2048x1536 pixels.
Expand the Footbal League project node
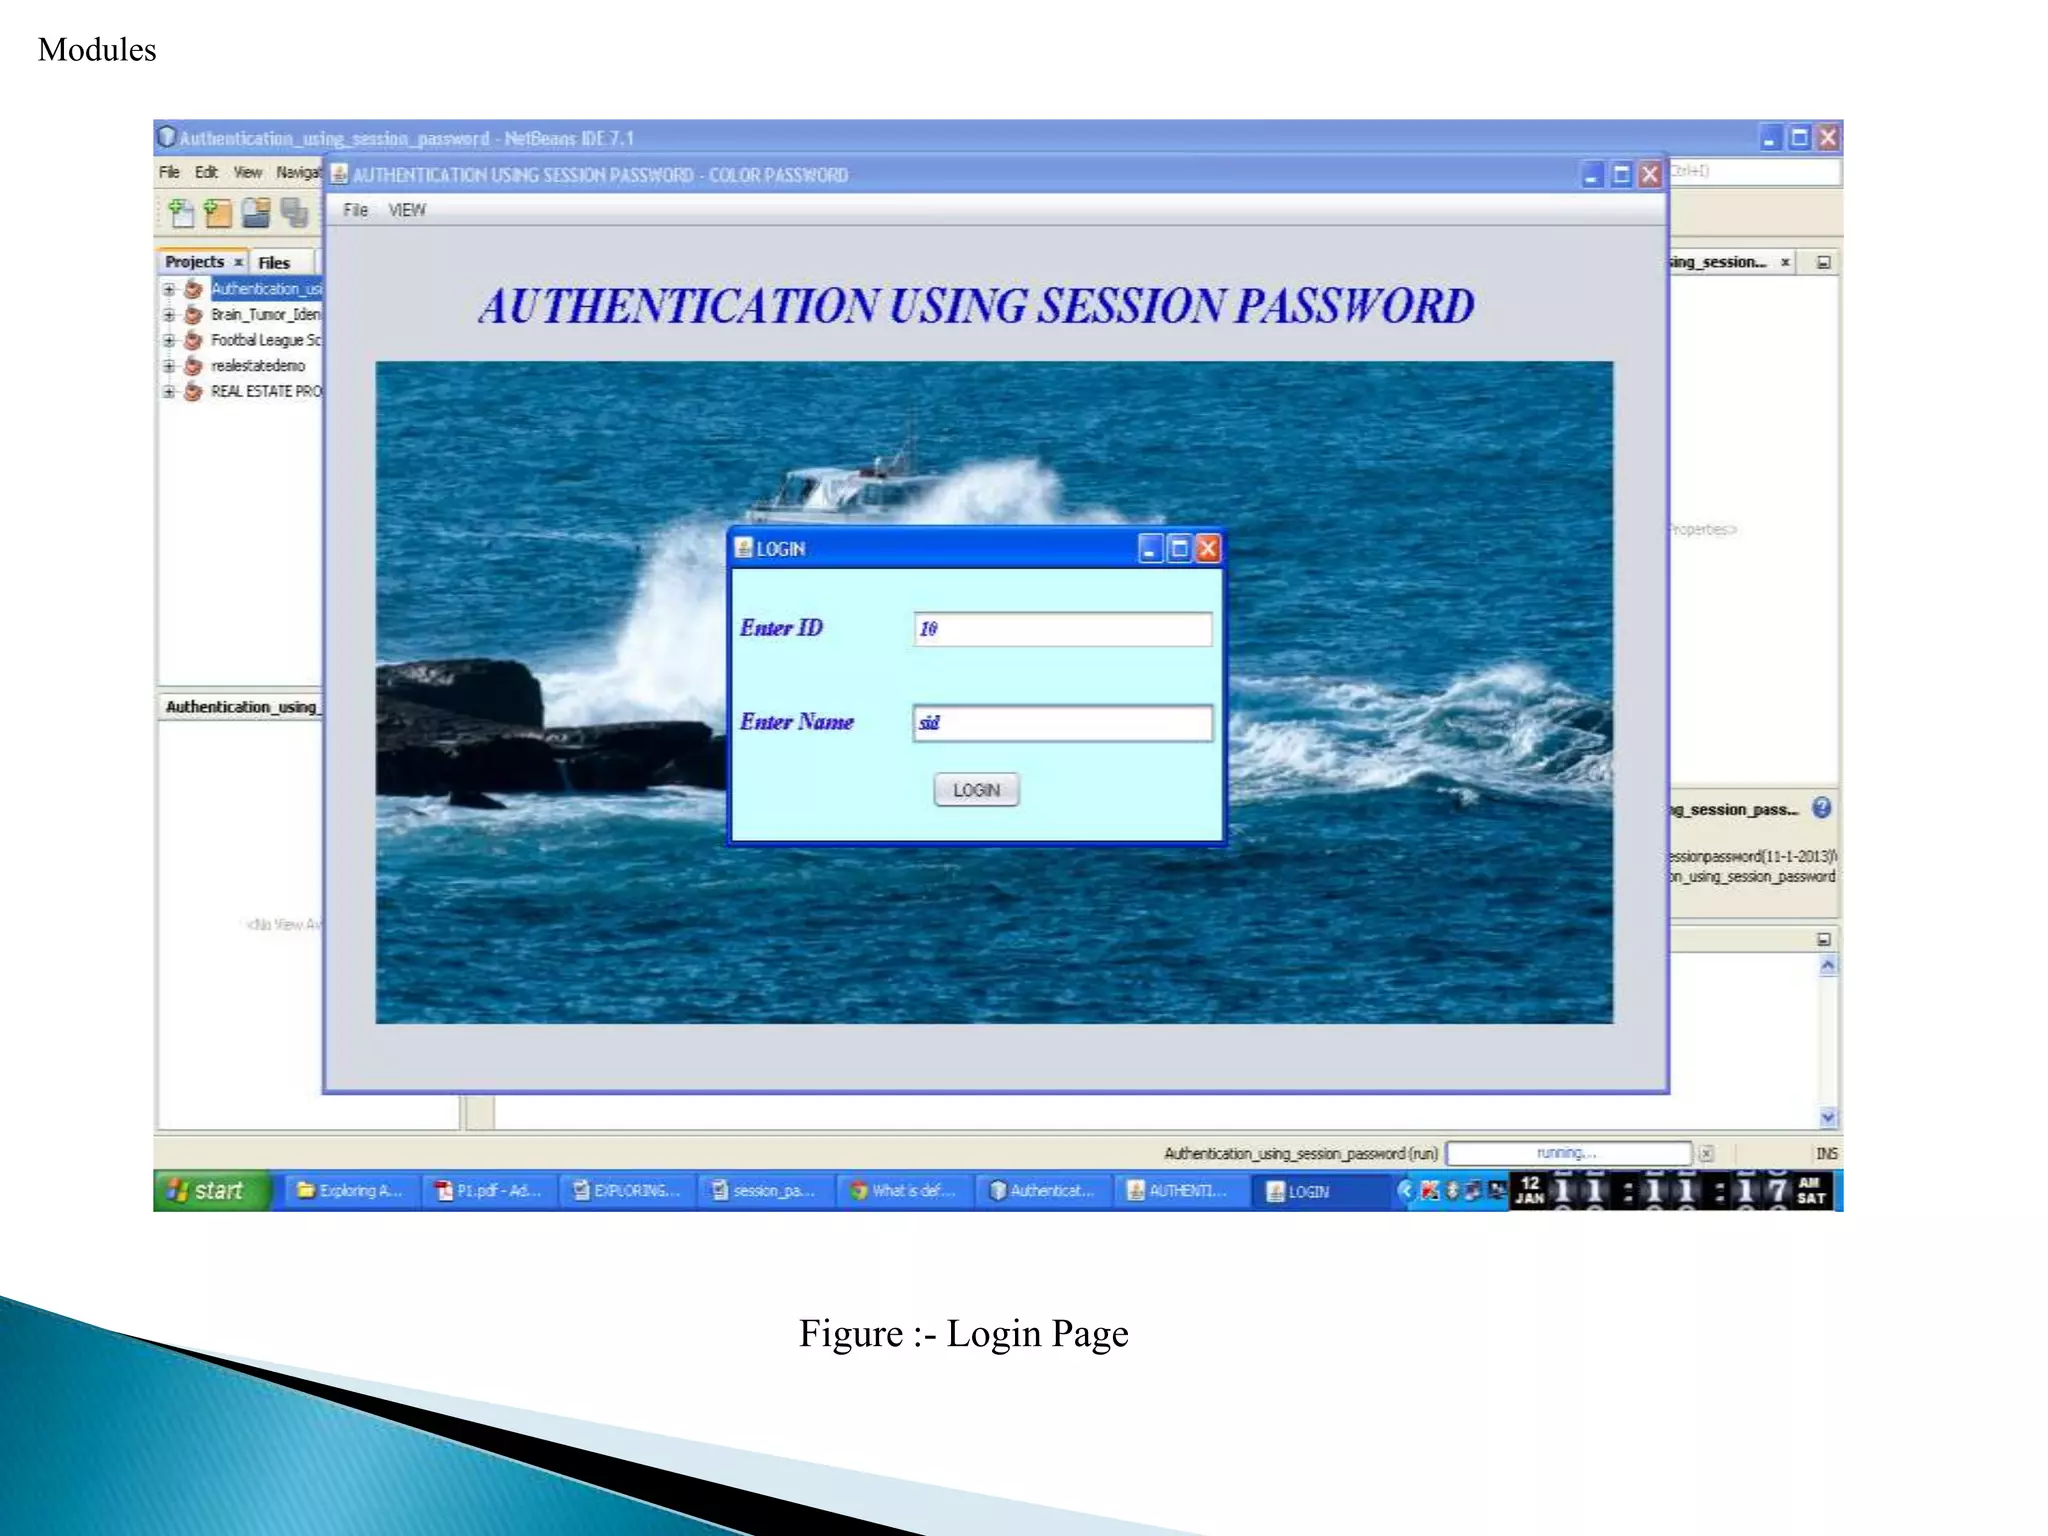[x=169, y=340]
